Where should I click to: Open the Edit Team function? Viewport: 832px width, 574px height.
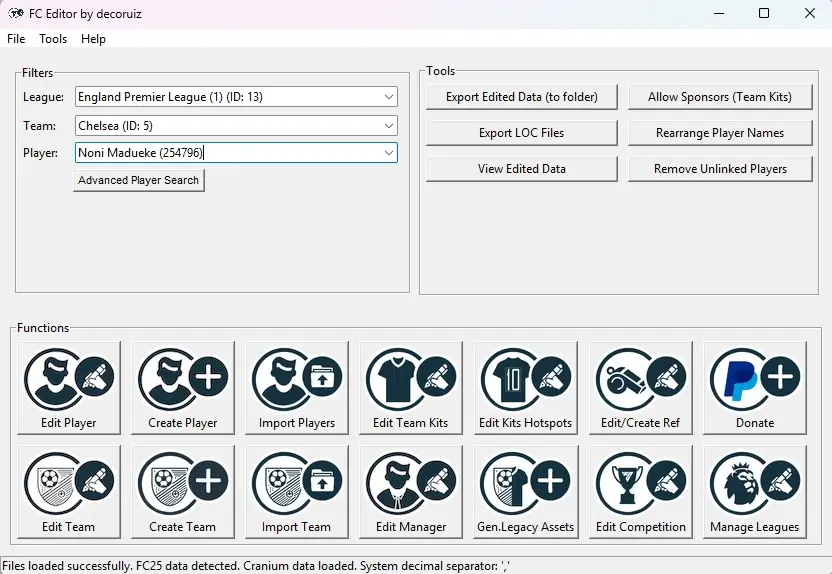point(69,492)
